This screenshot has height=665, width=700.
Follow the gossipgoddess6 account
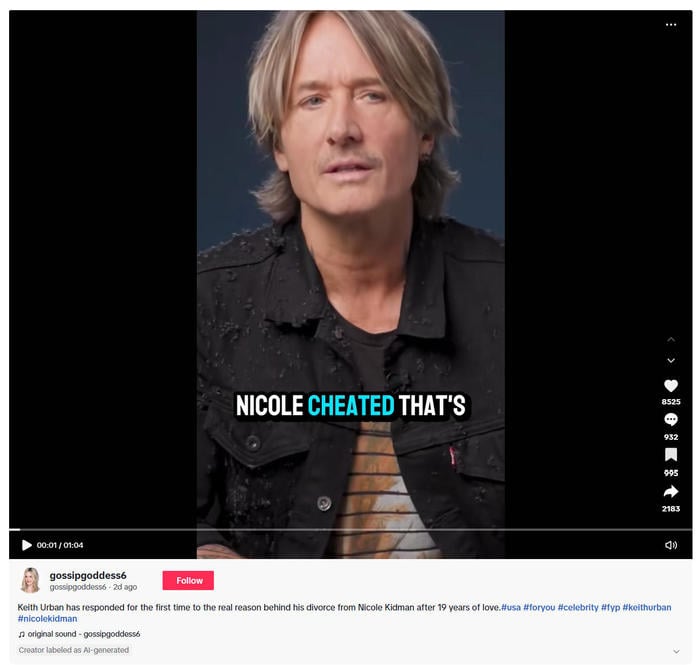pos(188,580)
